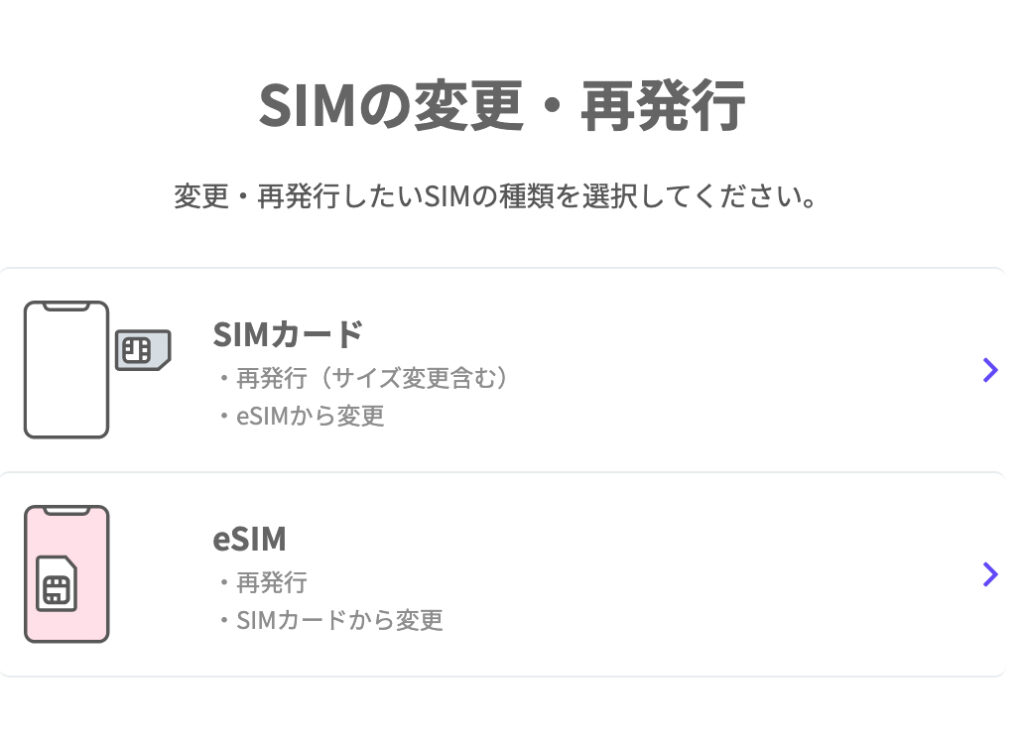The height and width of the screenshot is (742, 1024).
Task: Click the embedded chip icon inside pink phone
Action: (x=57, y=590)
